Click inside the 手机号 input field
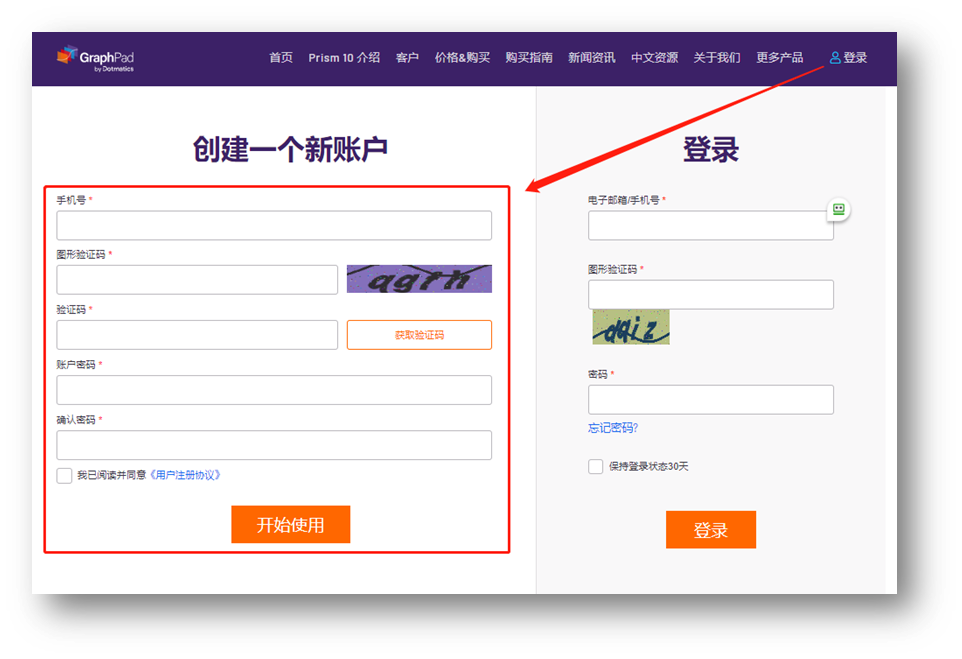 click(274, 225)
